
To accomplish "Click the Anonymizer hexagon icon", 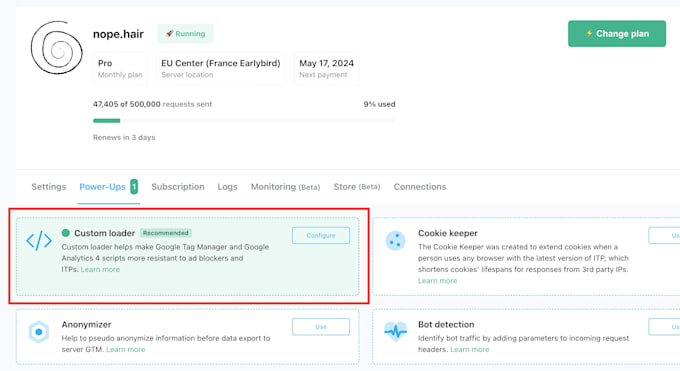I will tap(39, 332).
